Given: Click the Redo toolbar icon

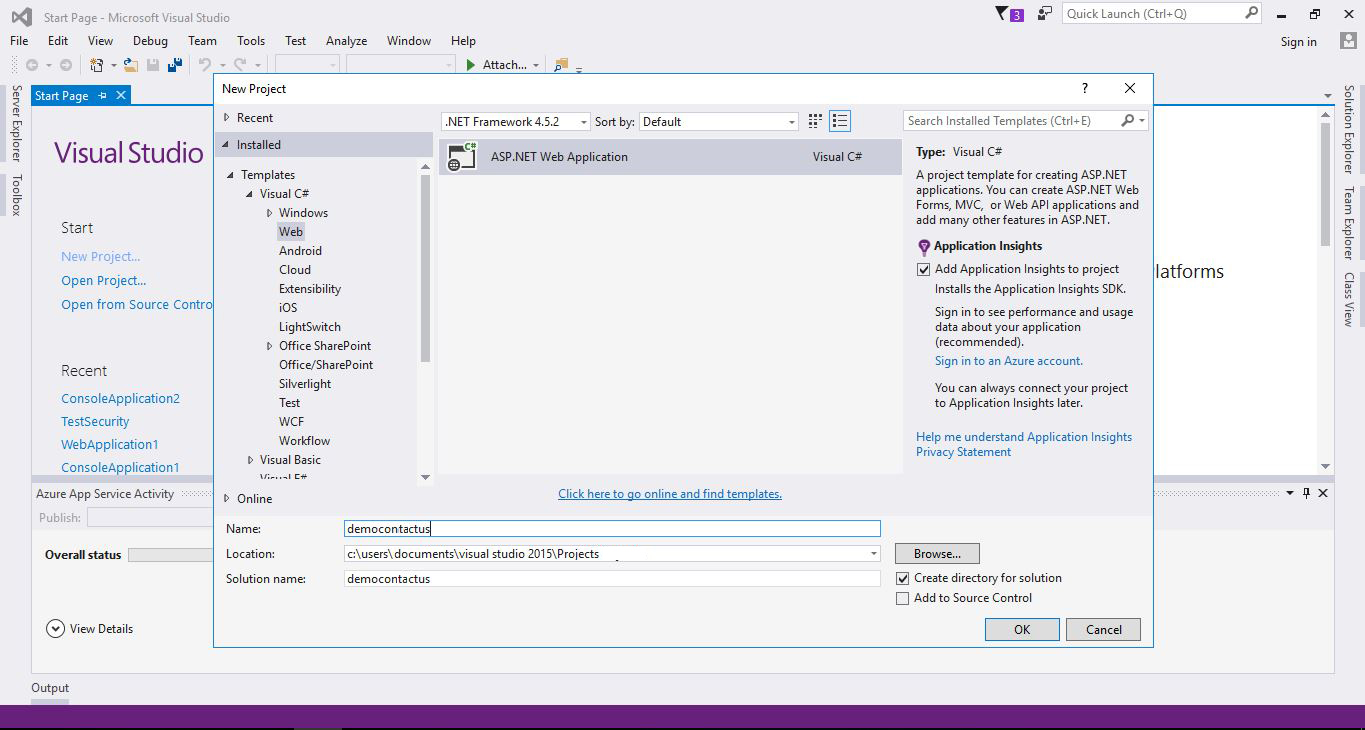Looking at the screenshot, I should coord(240,65).
